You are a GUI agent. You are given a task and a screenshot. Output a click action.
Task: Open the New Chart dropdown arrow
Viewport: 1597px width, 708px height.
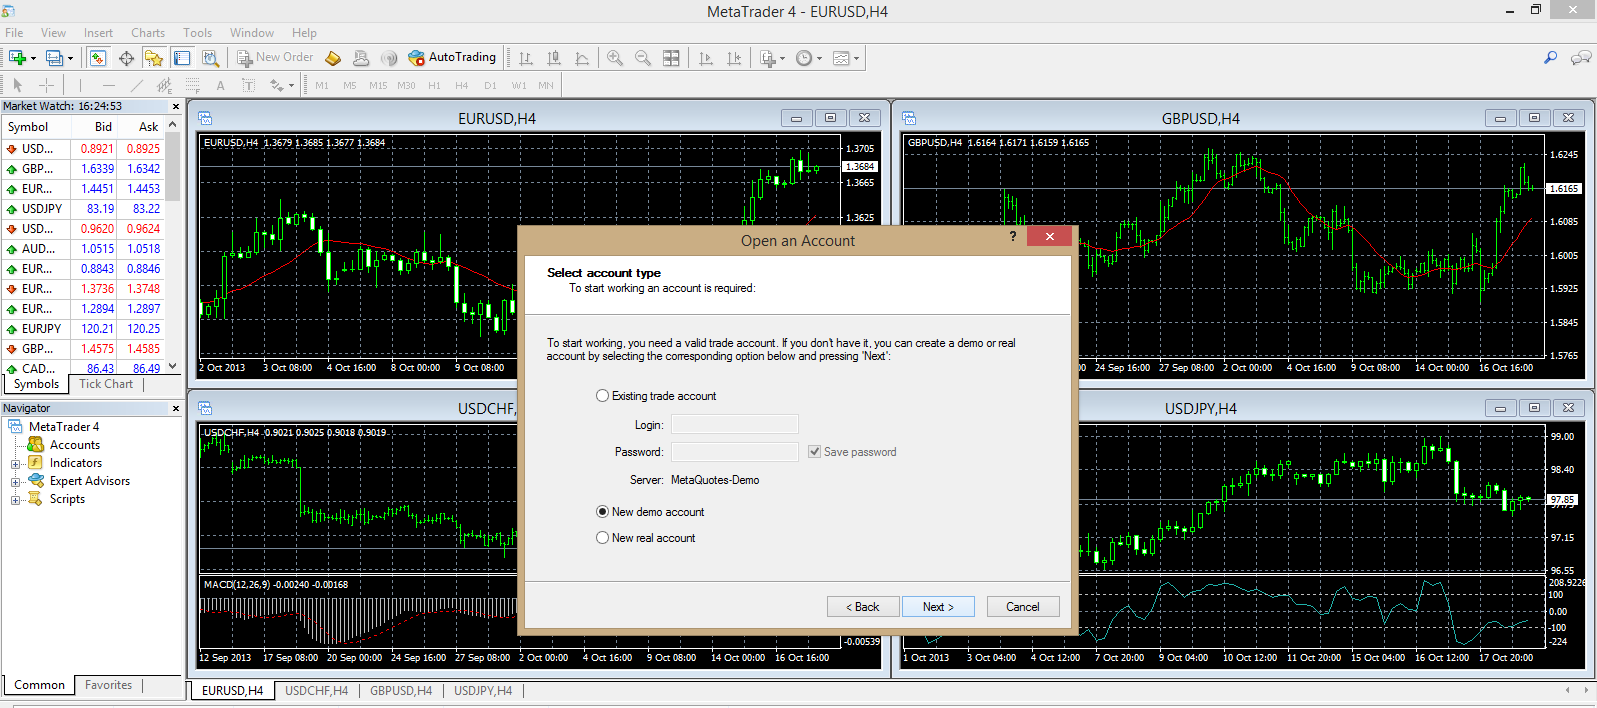point(33,58)
